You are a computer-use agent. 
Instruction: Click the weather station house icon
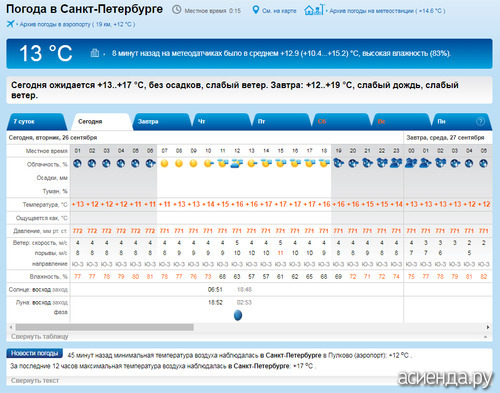click(x=313, y=10)
